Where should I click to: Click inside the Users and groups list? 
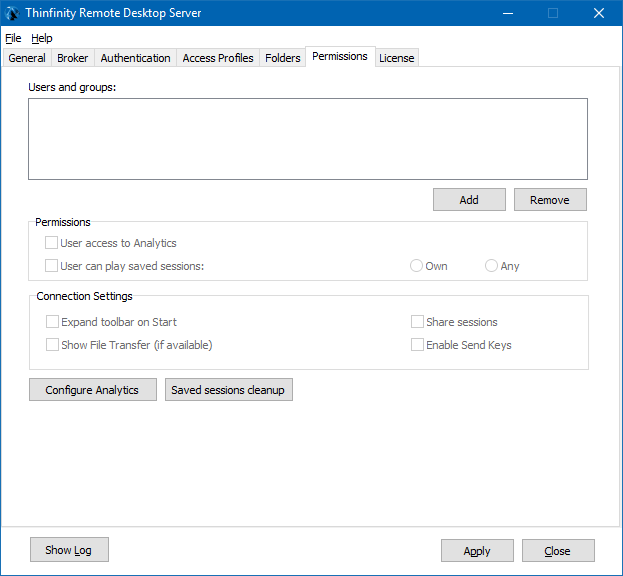[308, 139]
